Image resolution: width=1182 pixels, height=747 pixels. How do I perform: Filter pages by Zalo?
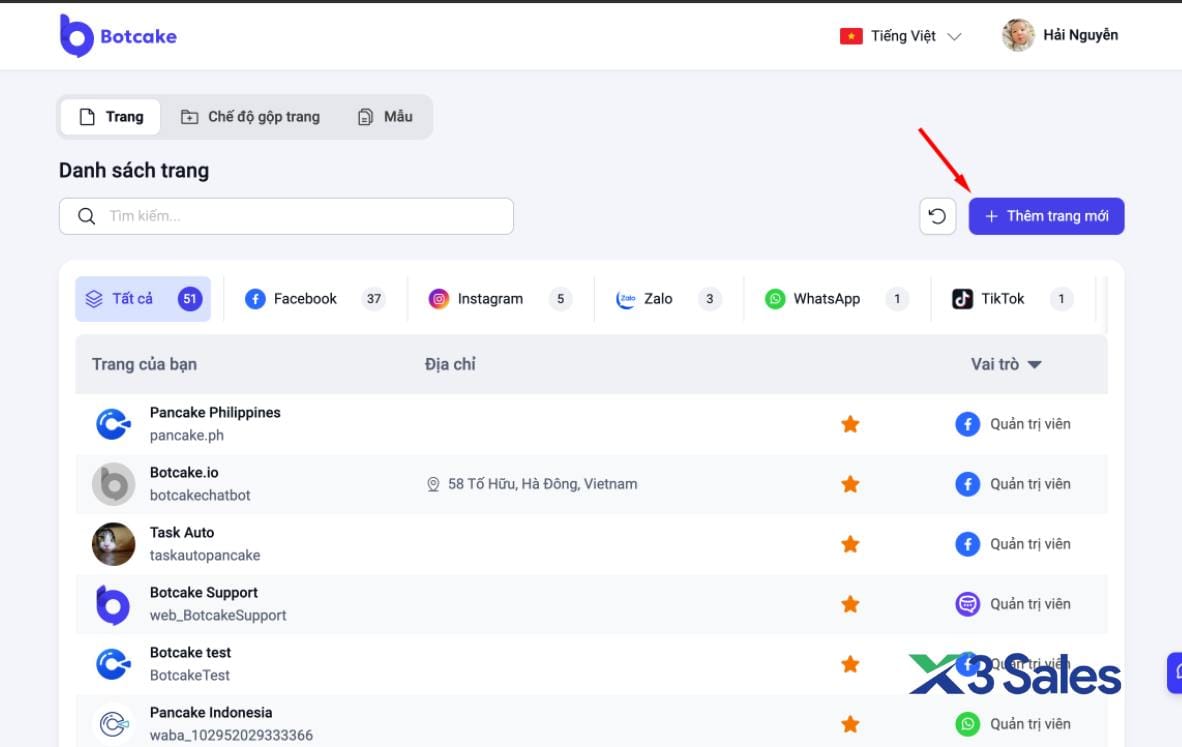669,298
